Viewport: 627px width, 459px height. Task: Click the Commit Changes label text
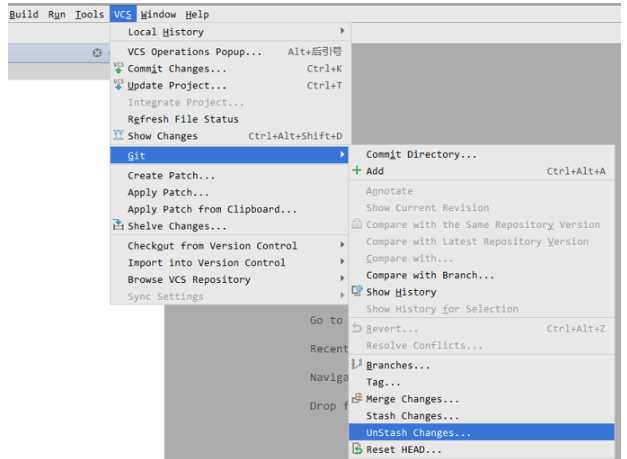177,69
